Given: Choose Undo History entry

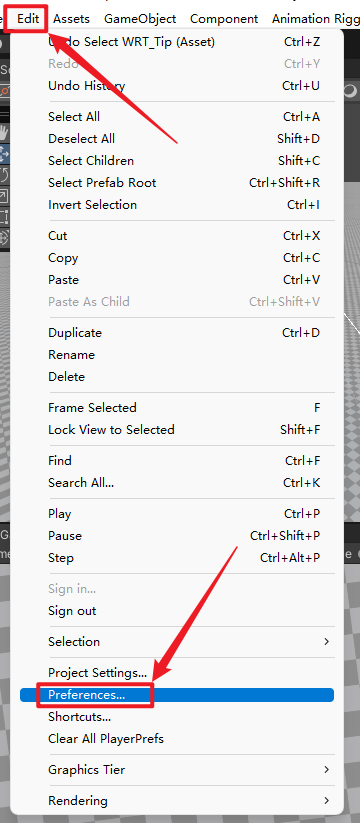Looking at the screenshot, I should click(x=177, y=86).
